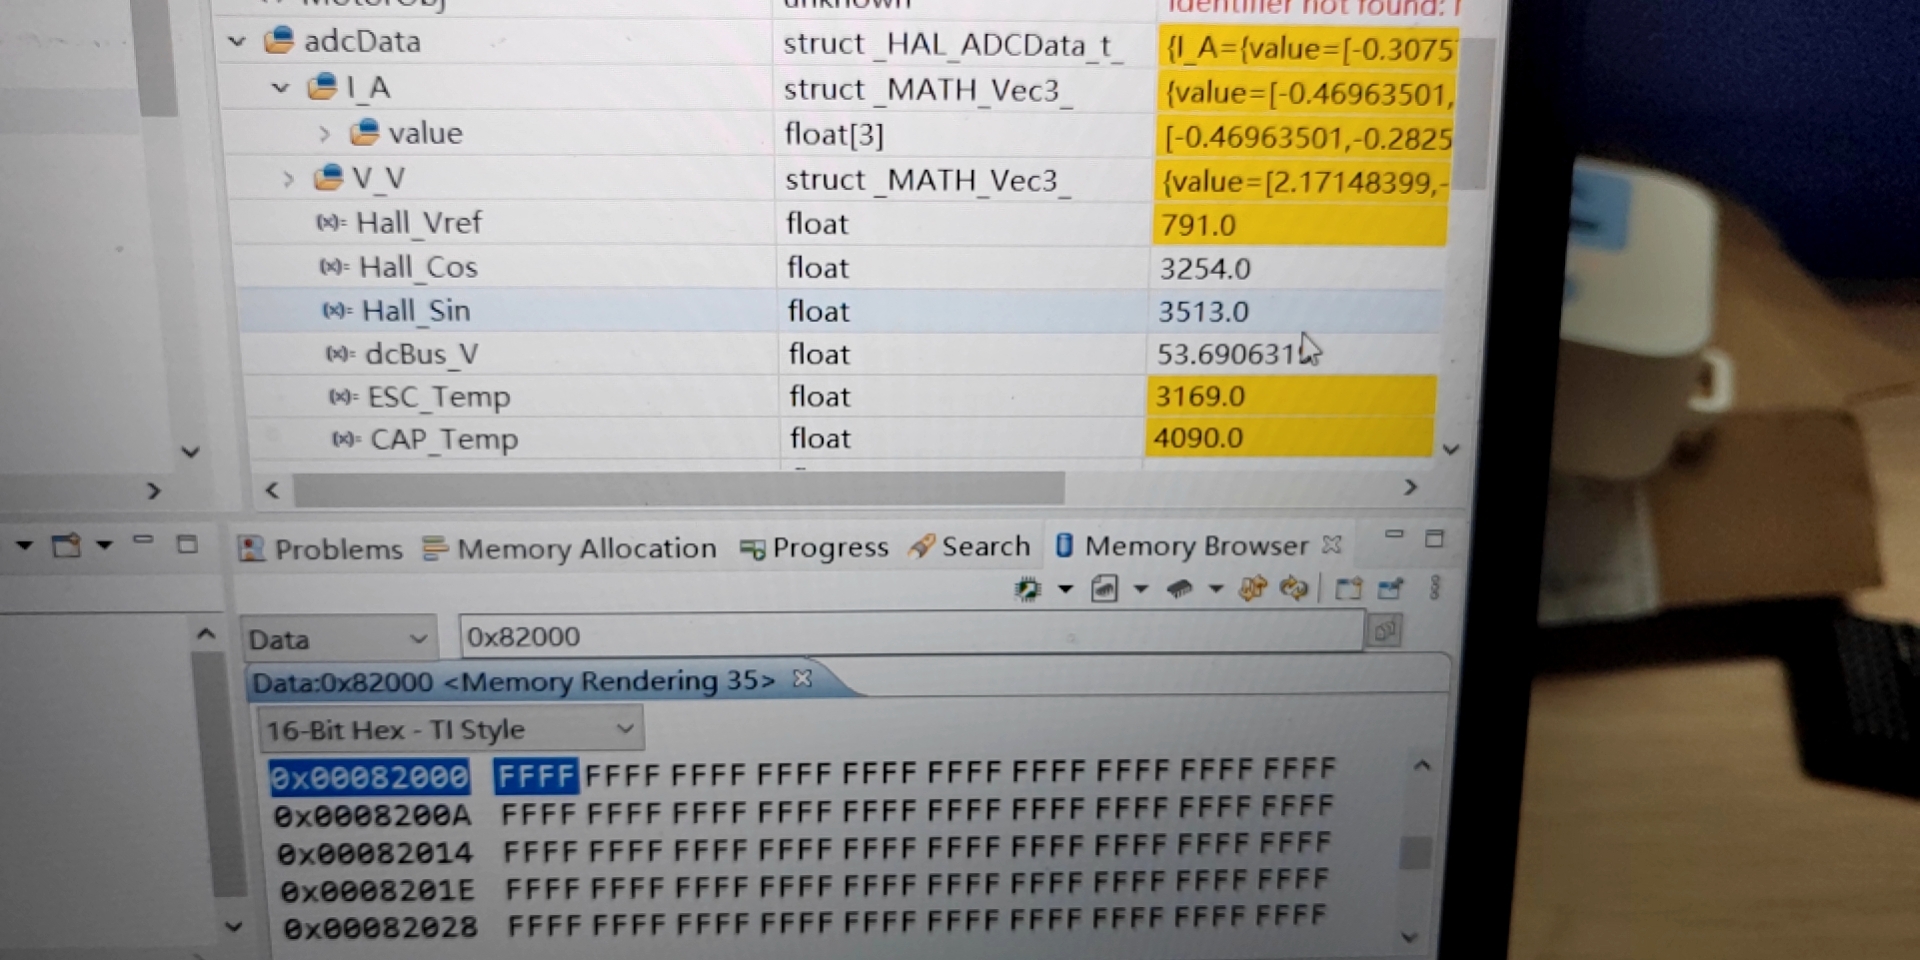Click the adcData struct icon
Viewport: 1920px width, 960px height.
pyautogui.click(x=279, y=40)
